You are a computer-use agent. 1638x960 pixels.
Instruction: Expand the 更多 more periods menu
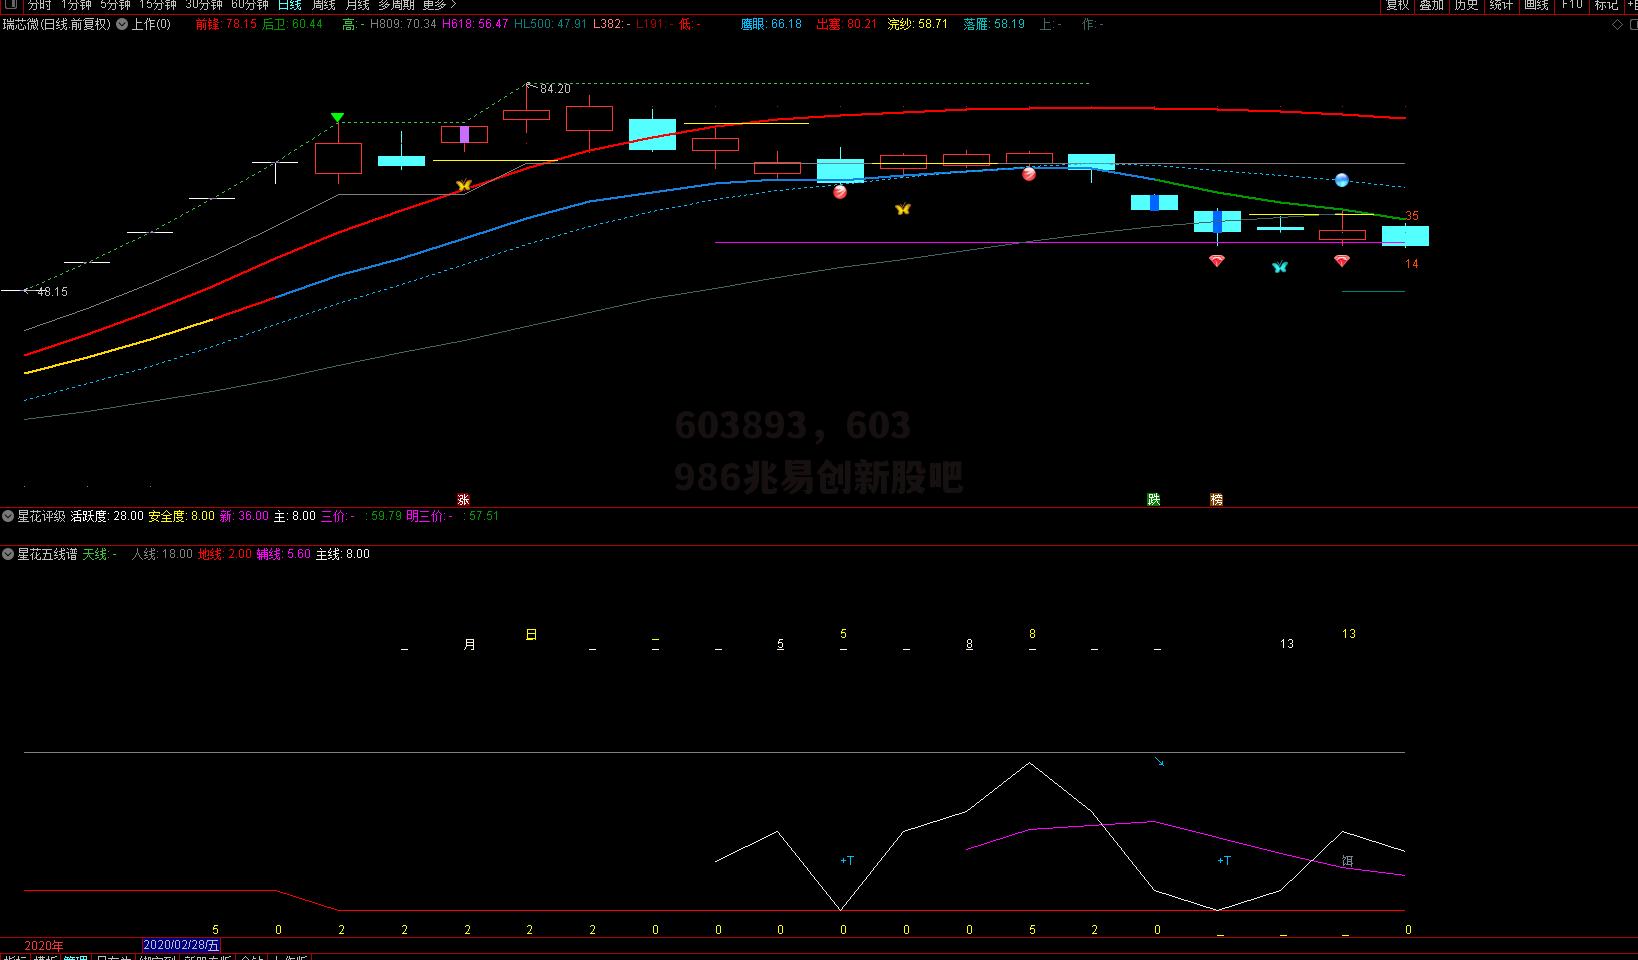click(x=438, y=5)
